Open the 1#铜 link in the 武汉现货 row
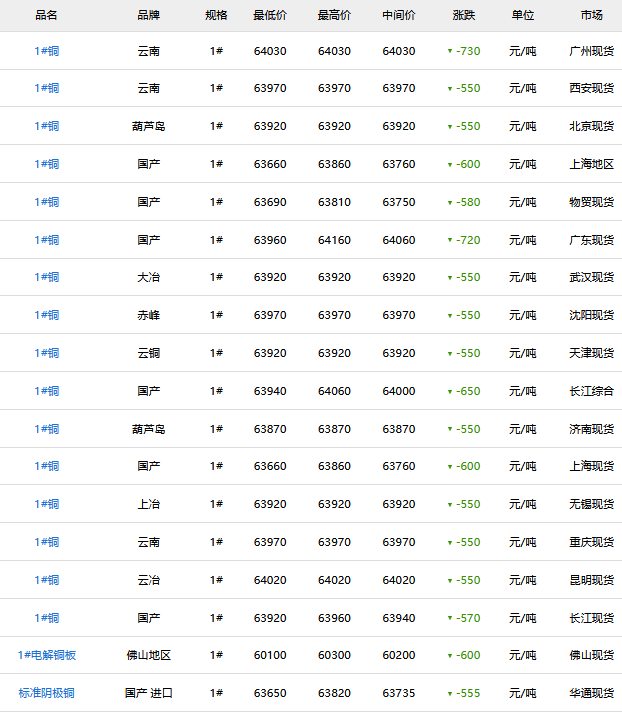This screenshot has width=622, height=717. pos(47,278)
